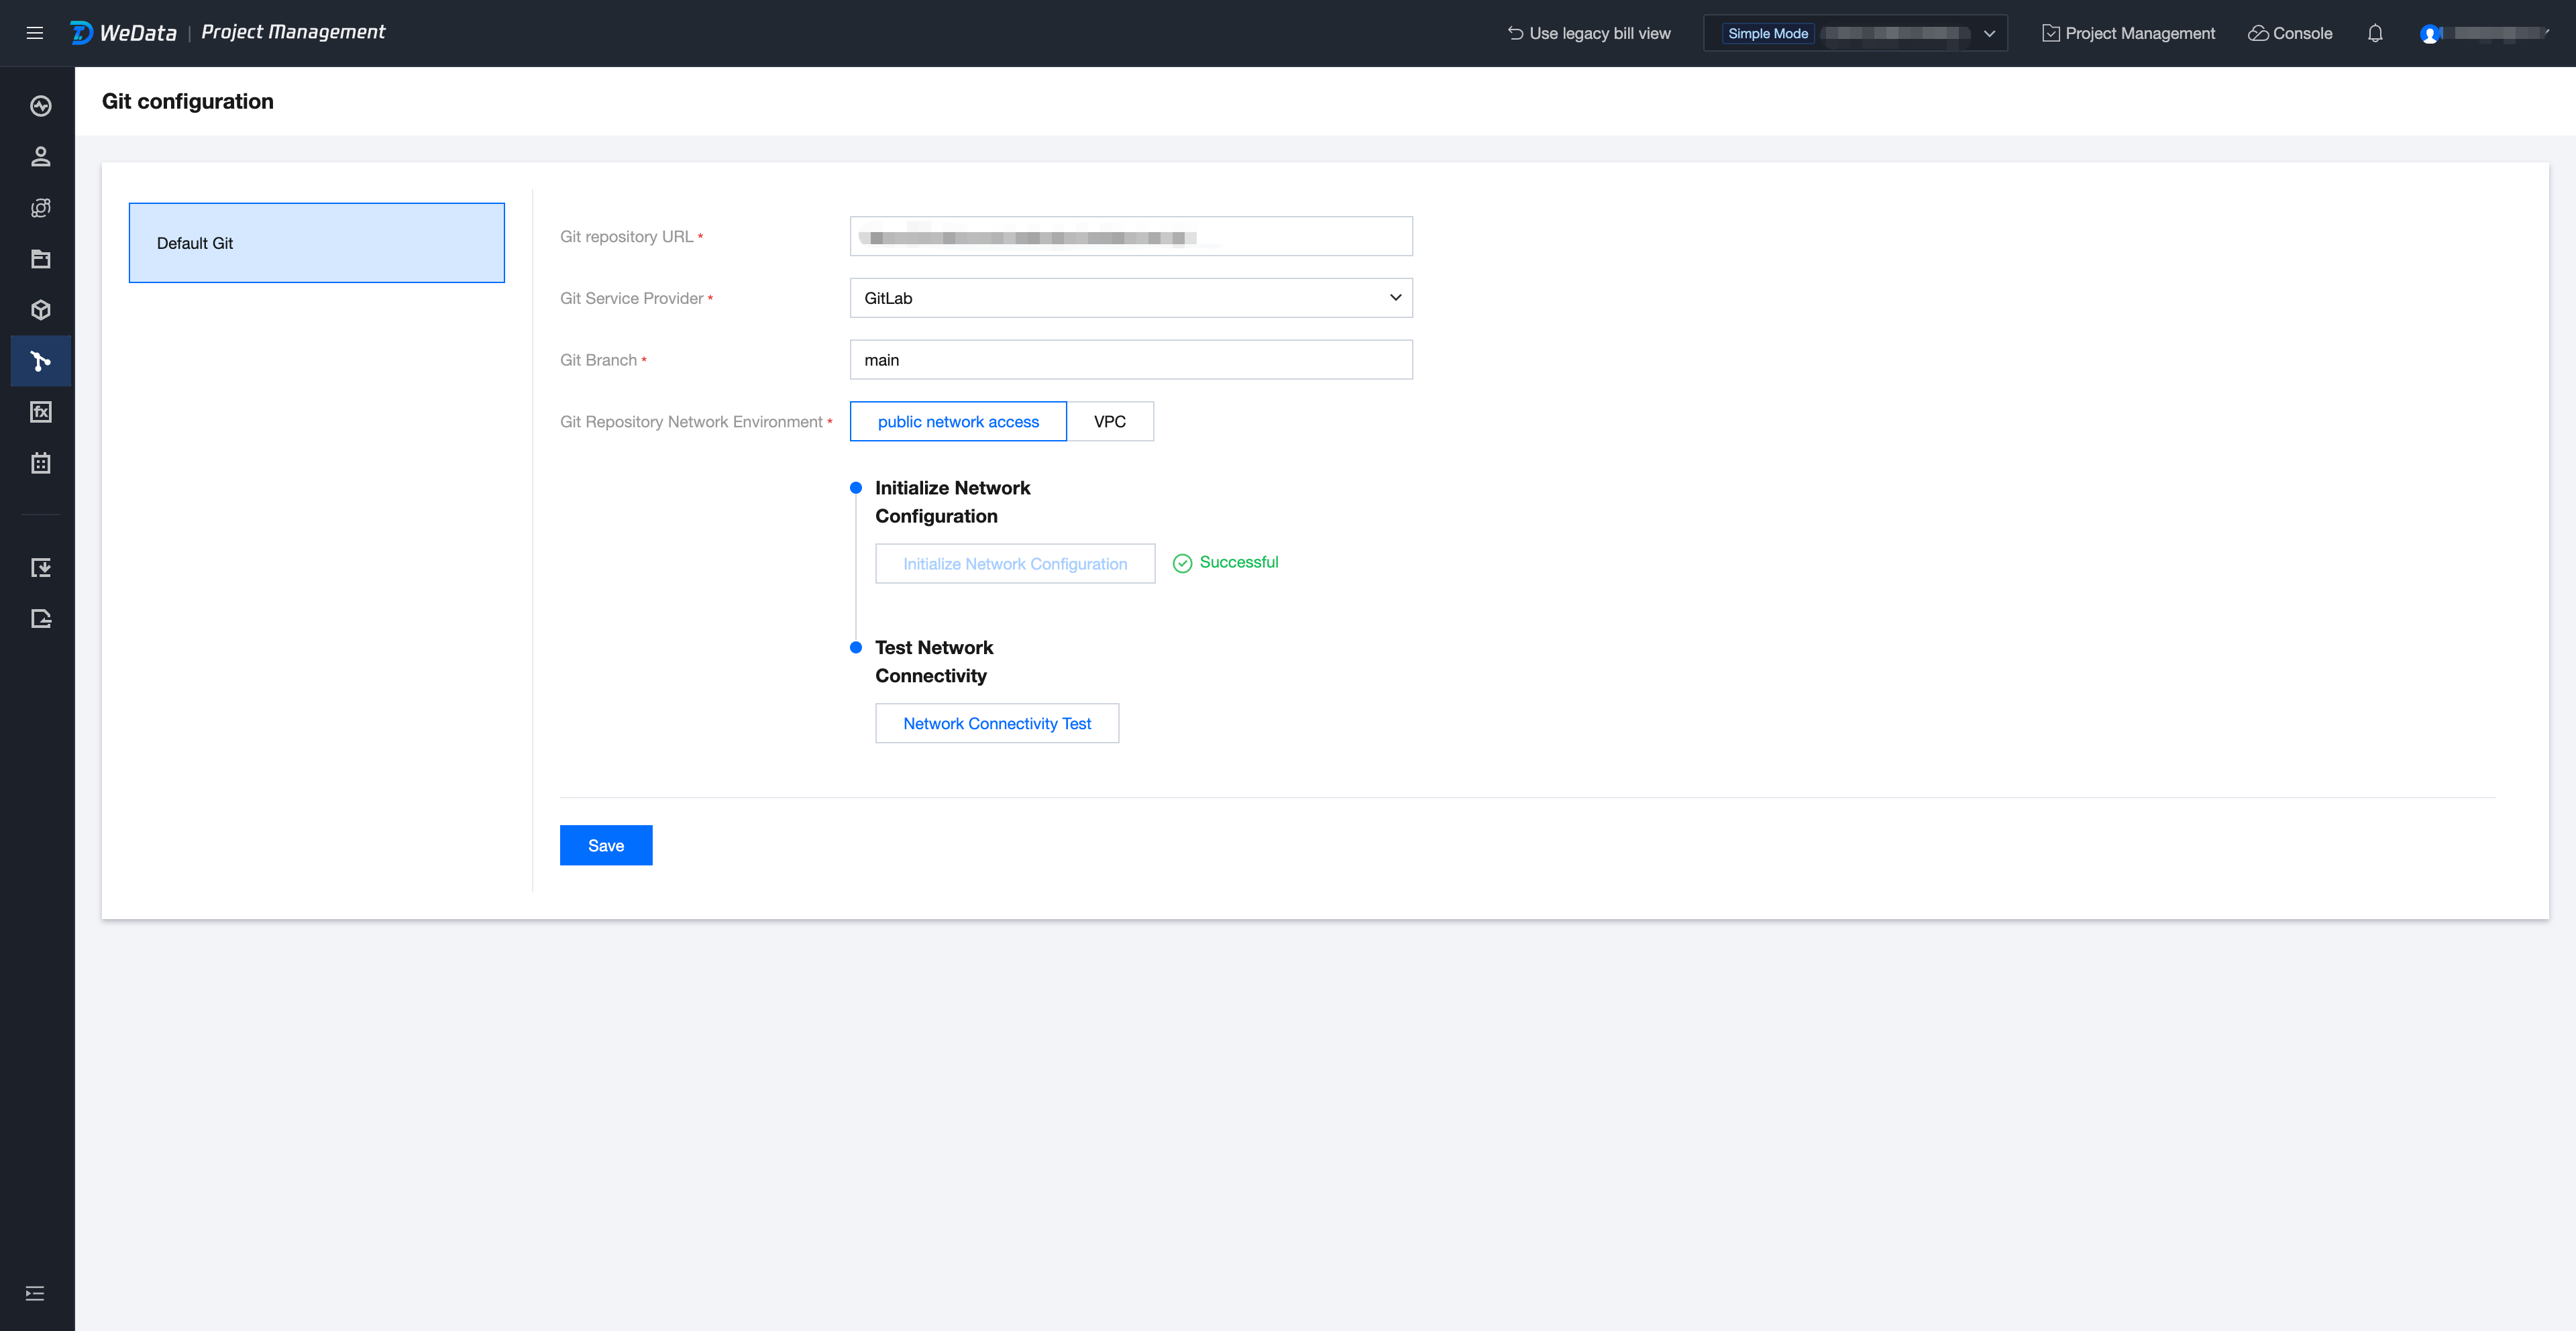Open the hamburger menu at top left
This screenshot has width=2576, height=1331.
(35, 33)
